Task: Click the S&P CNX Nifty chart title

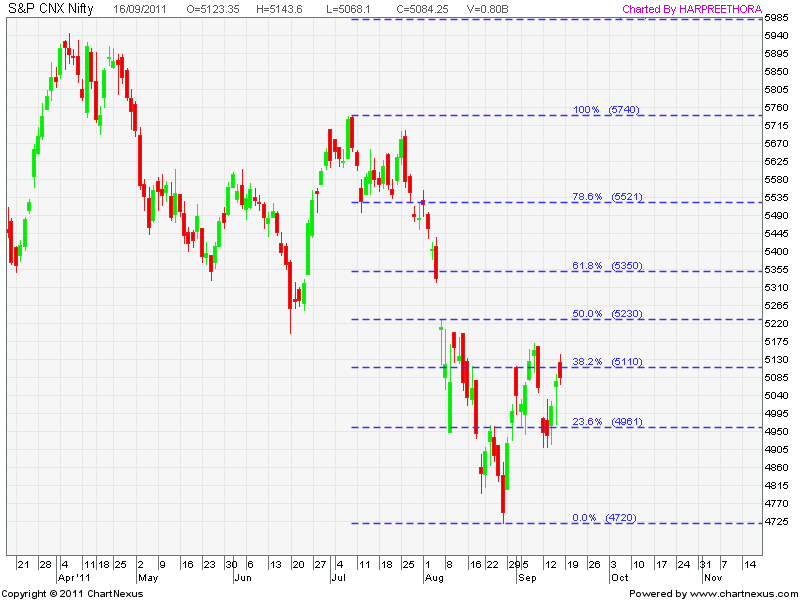Action: point(51,9)
